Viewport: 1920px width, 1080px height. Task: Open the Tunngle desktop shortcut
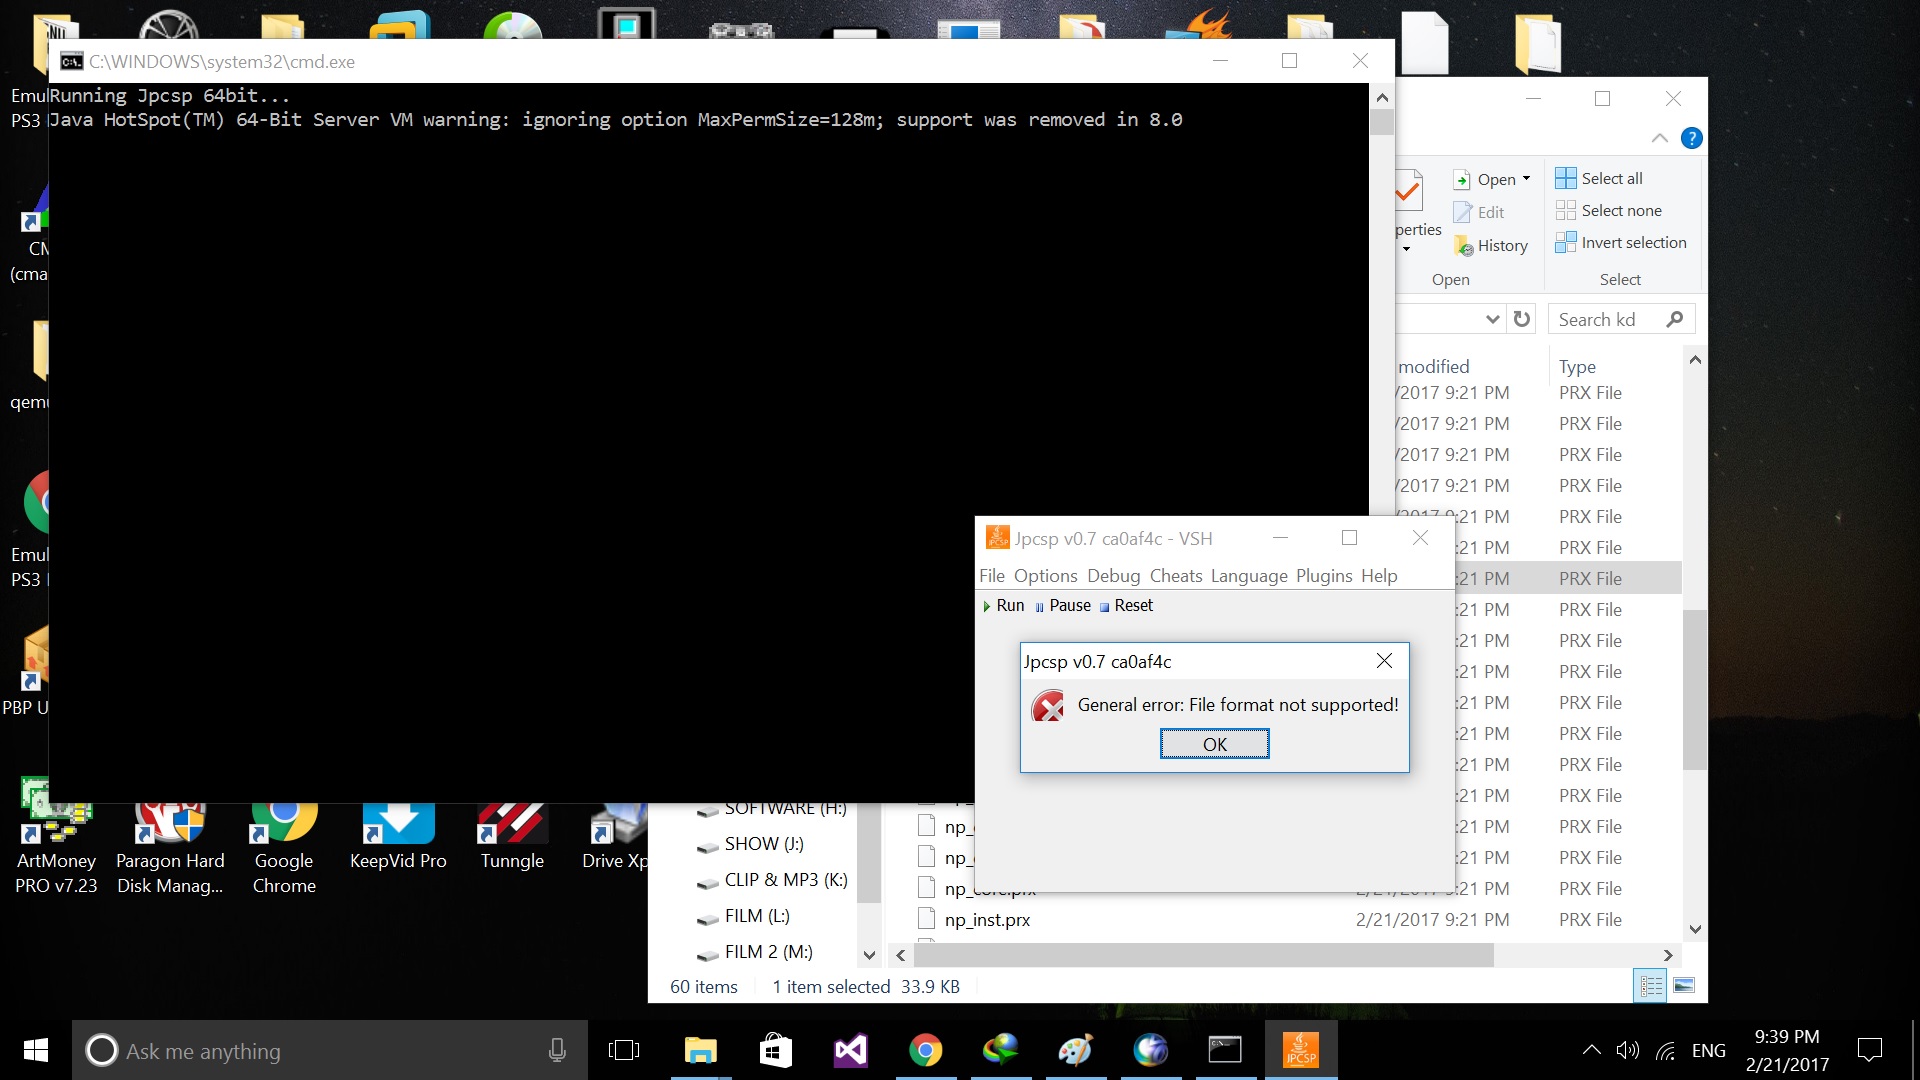pyautogui.click(x=512, y=836)
